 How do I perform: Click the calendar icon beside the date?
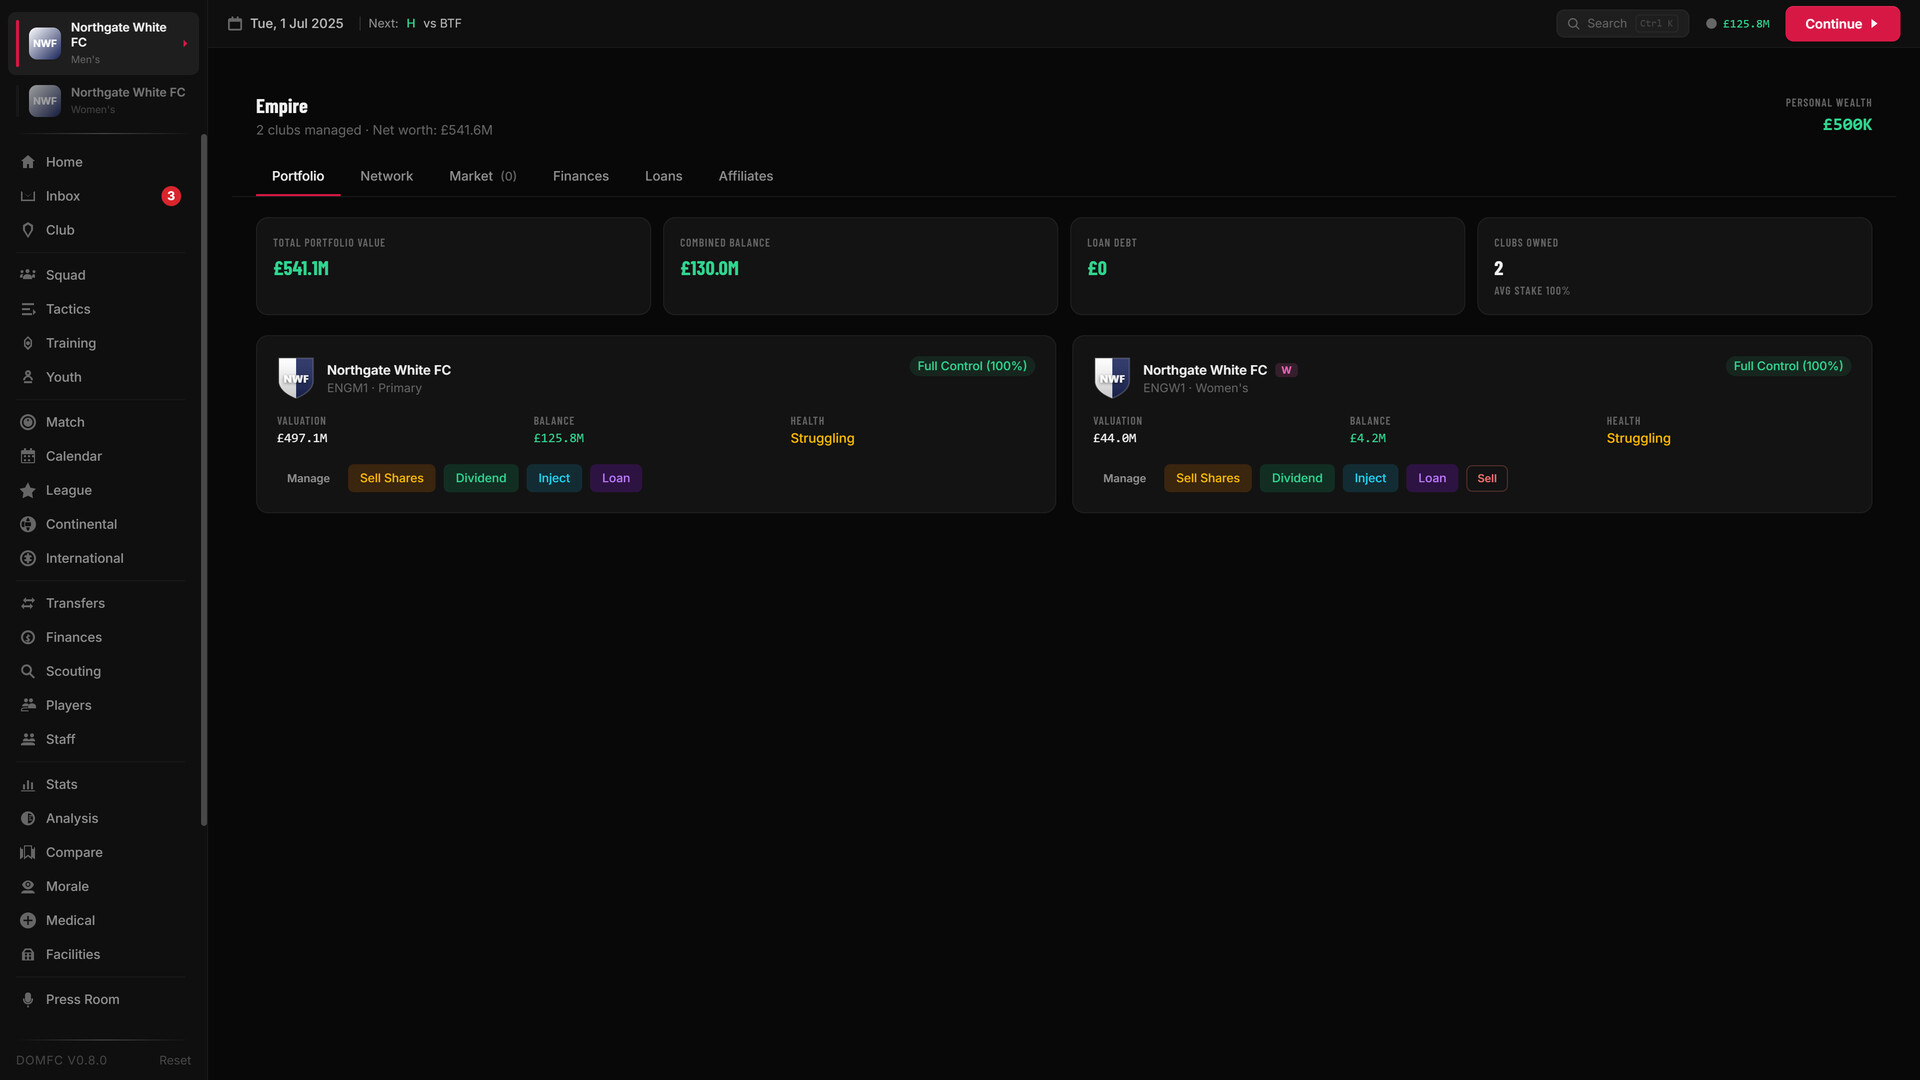pyautogui.click(x=235, y=23)
